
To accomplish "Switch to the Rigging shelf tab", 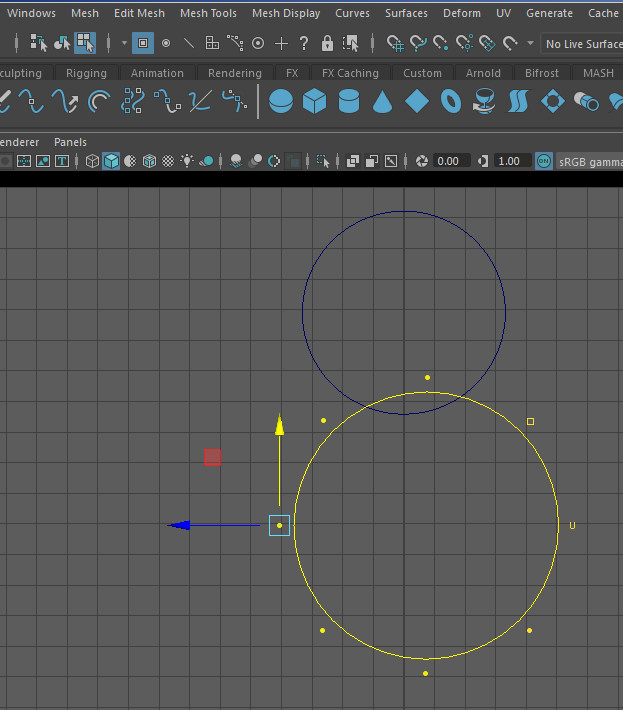I will coord(86,73).
